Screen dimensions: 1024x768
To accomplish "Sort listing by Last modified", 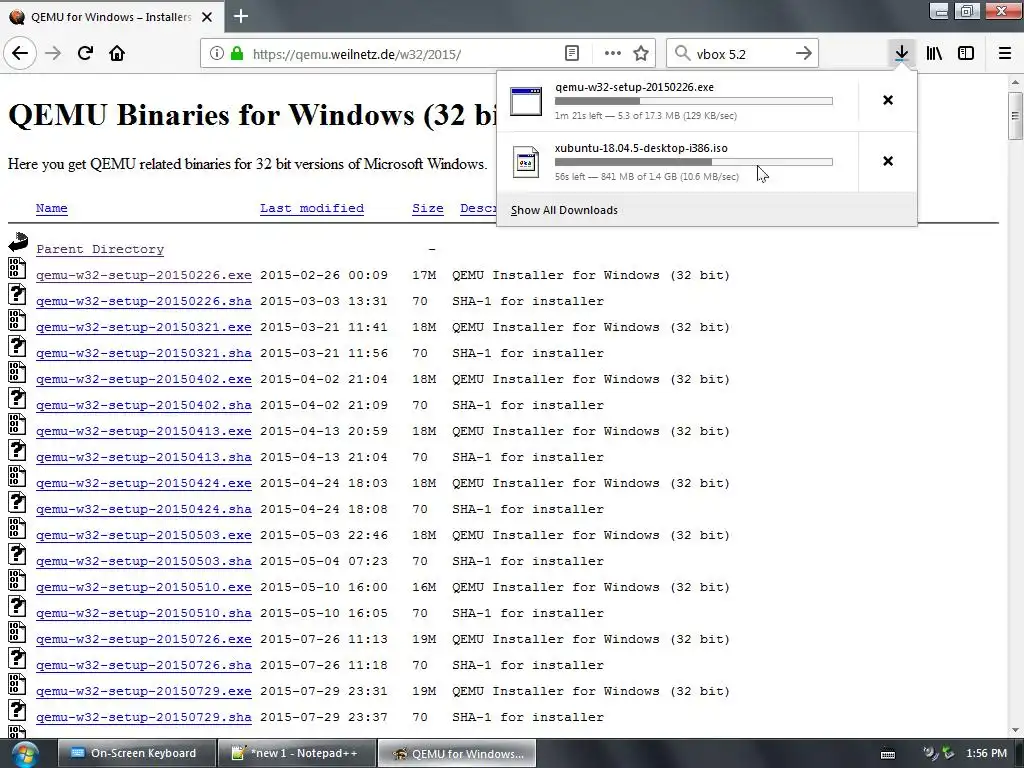I will click(x=312, y=208).
